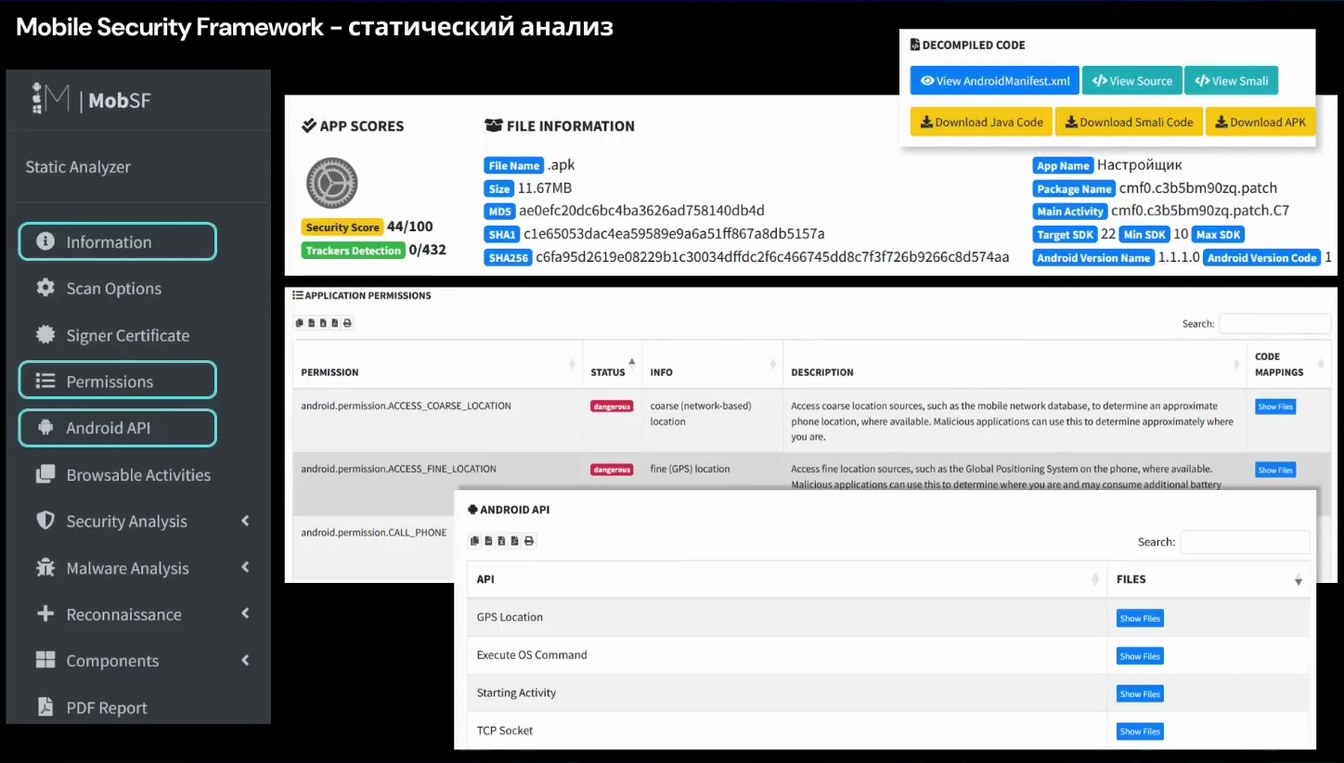Image resolution: width=1344 pixels, height=763 pixels.
Task: Click the Execute OS Command API row text
Action: pos(532,655)
